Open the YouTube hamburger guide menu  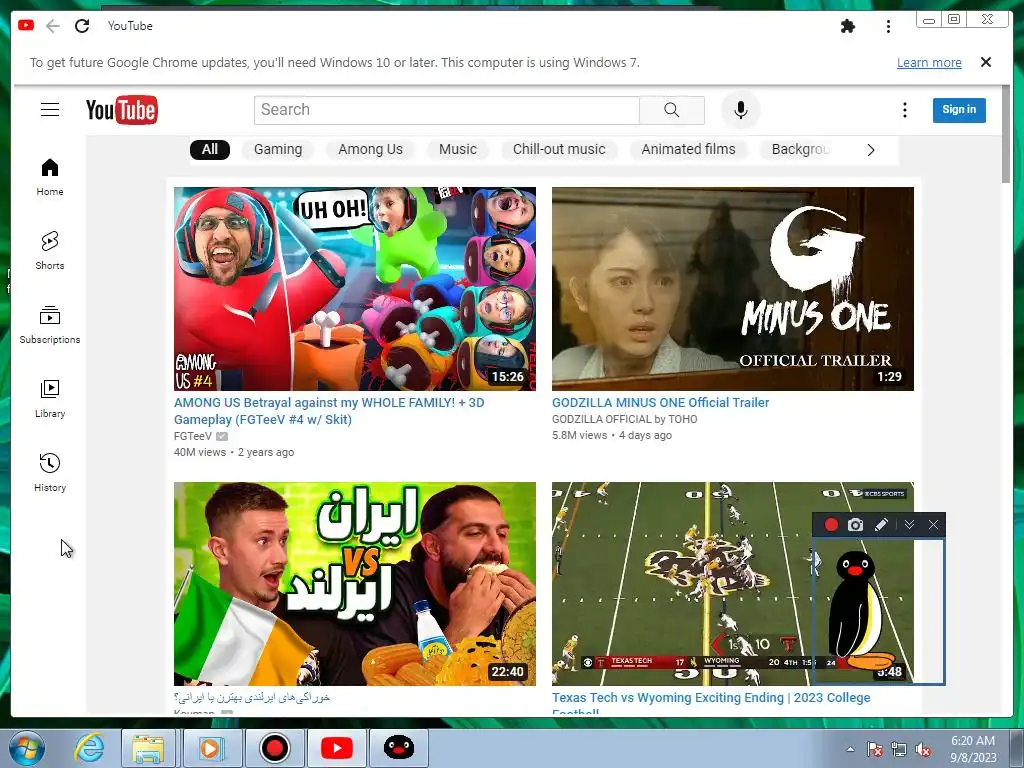(x=50, y=110)
